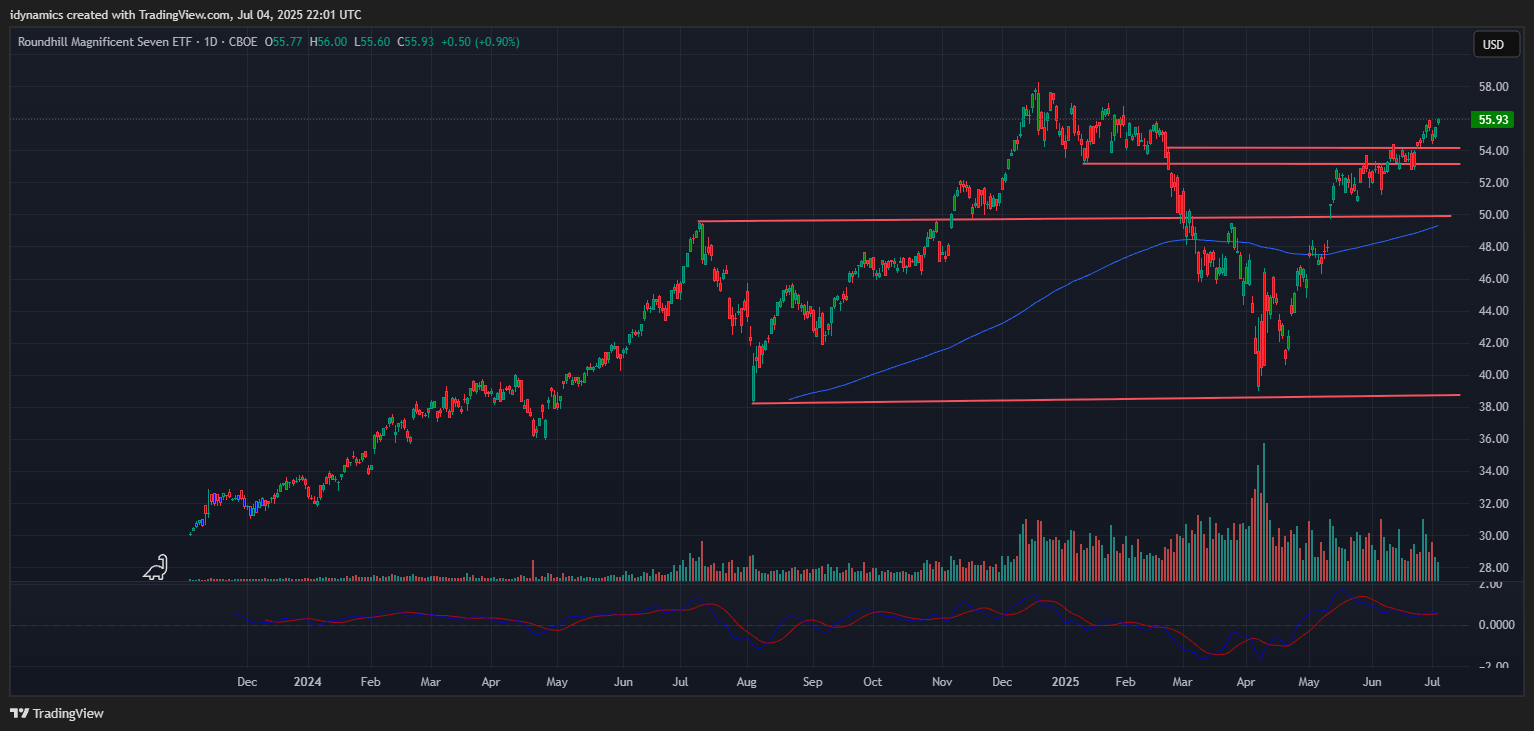This screenshot has height=731, width=1534.
Task: Click the 2025 label on the time axis
Action: tap(1064, 682)
